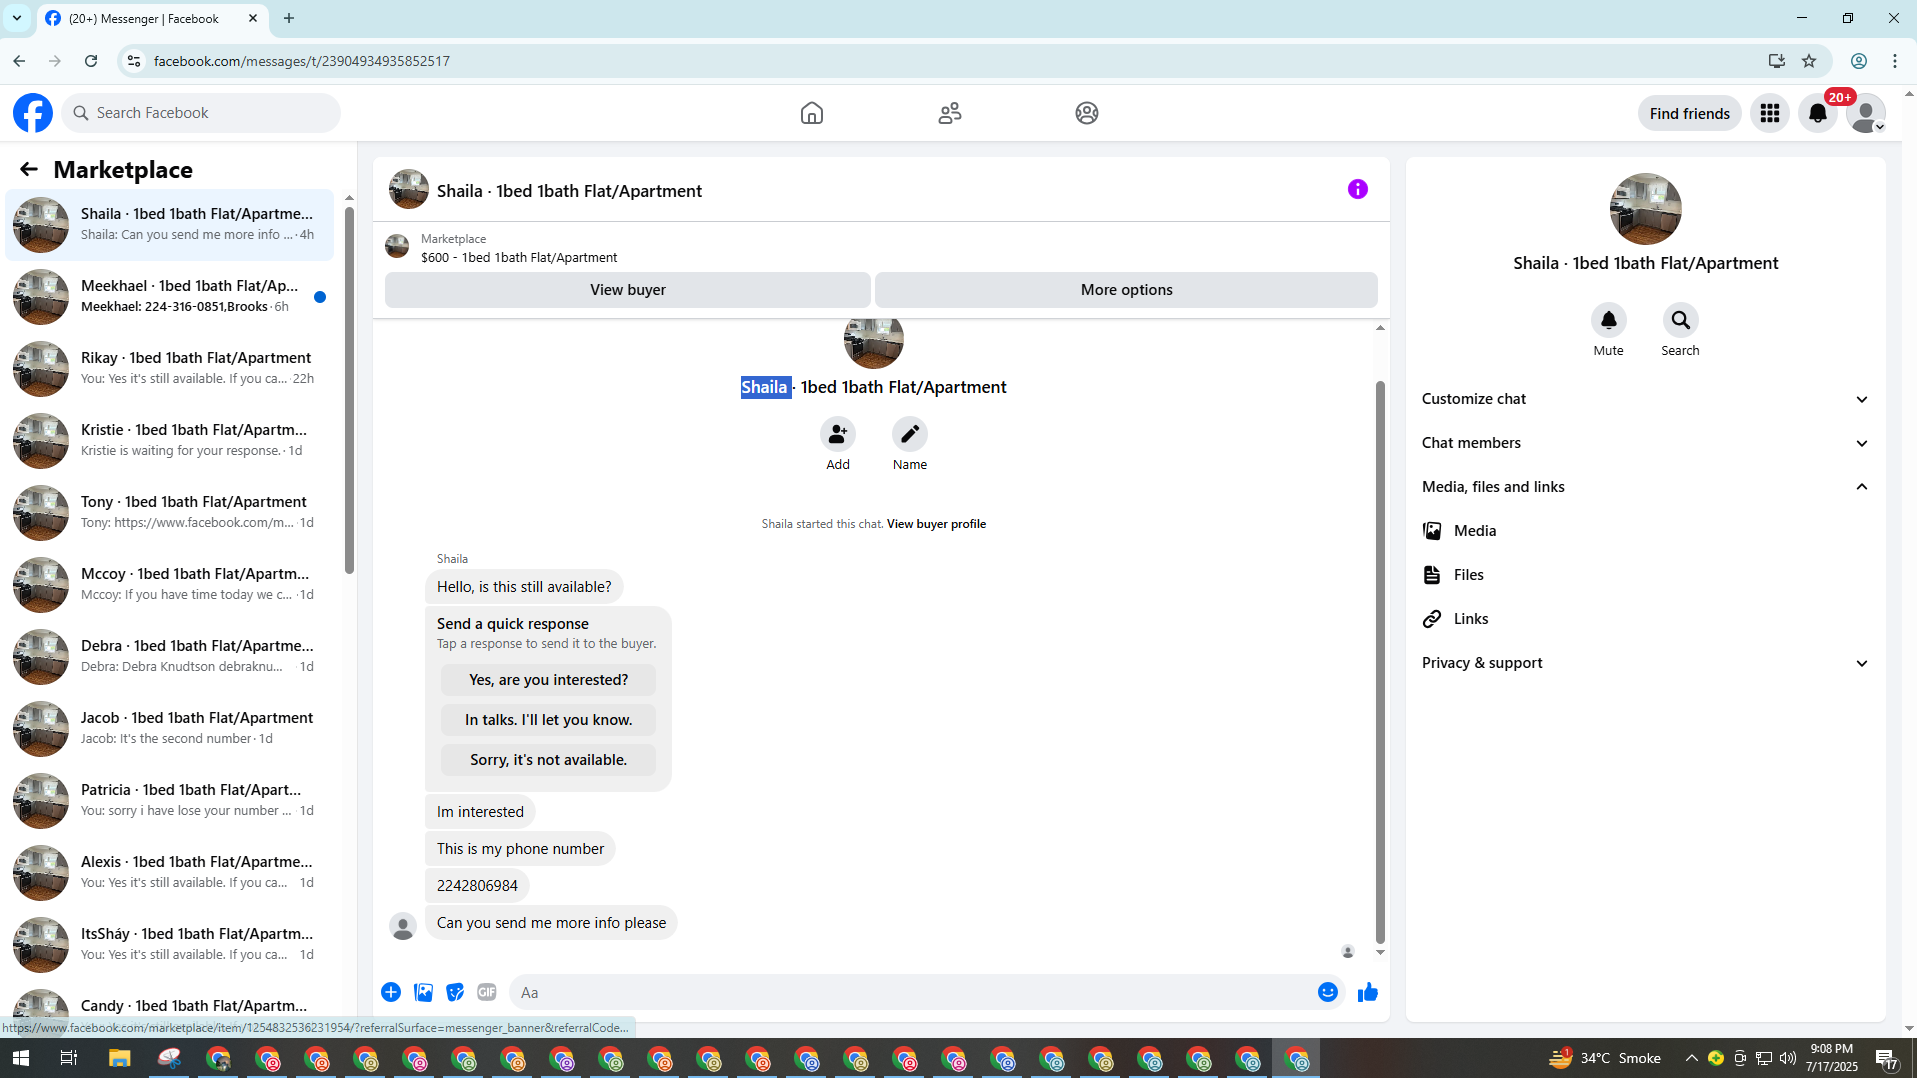Show hidden system tray icons
Viewport: 1917px width, 1078px height.
click(1692, 1058)
